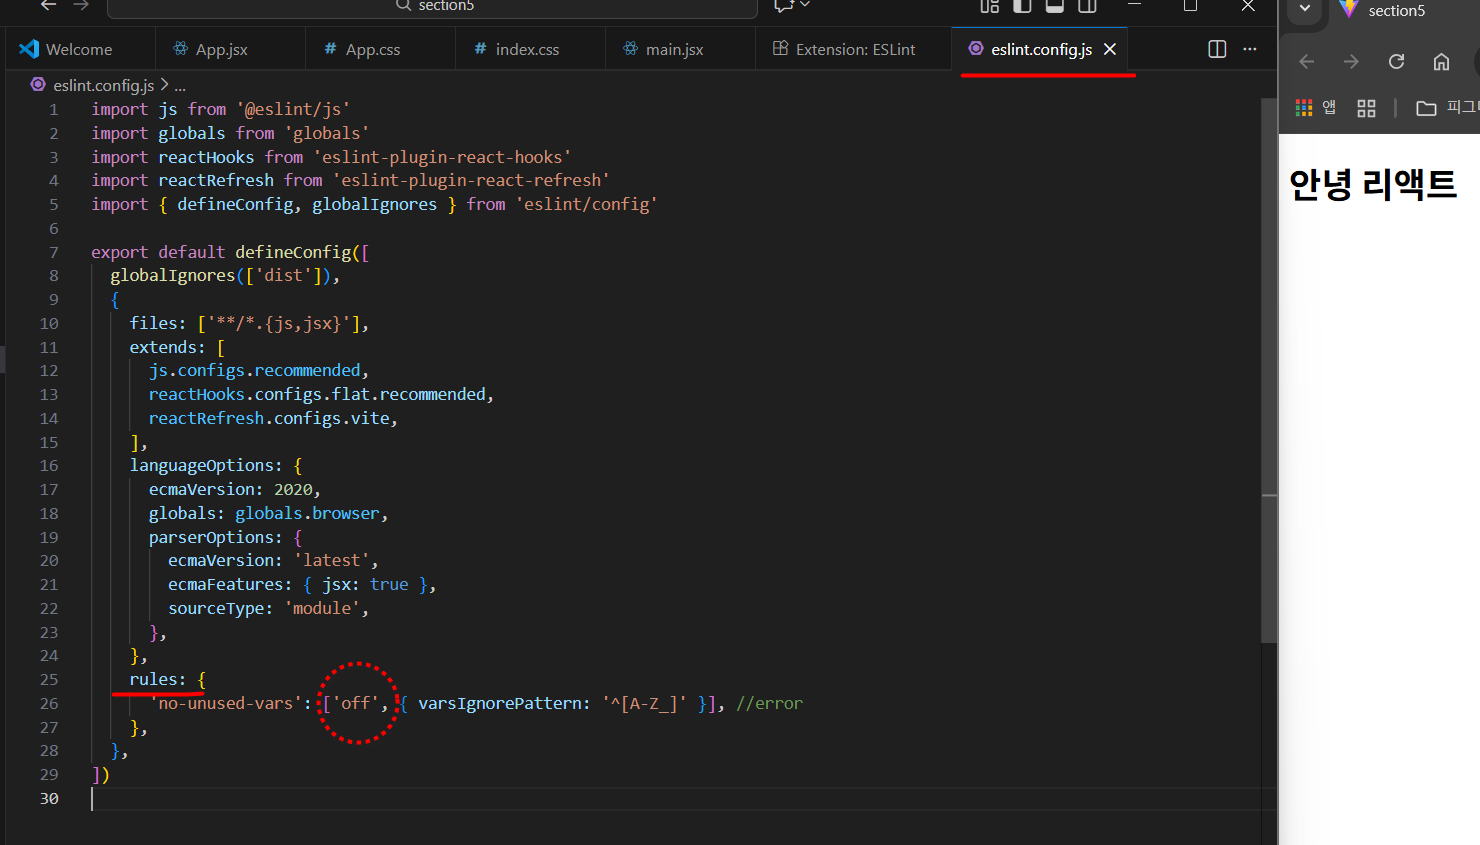
Task: Toggle Panel visibility layout icon
Action: point(1055,6)
